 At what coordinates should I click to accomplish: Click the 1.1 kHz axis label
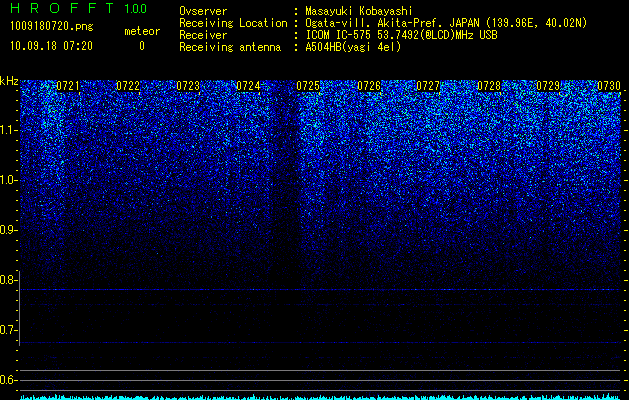[x=8, y=130]
